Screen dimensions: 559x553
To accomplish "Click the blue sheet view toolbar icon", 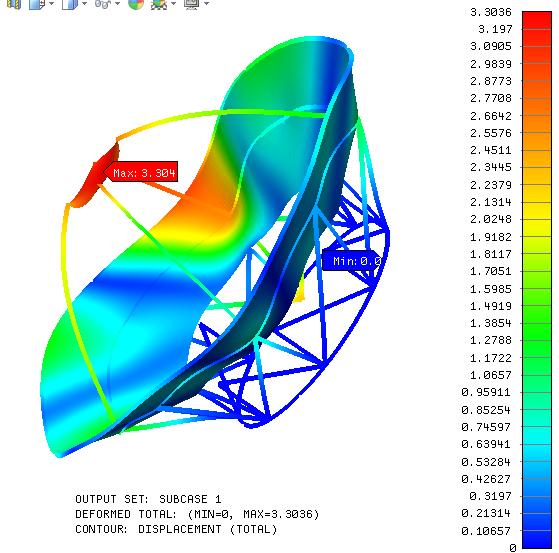I will coord(37,4).
